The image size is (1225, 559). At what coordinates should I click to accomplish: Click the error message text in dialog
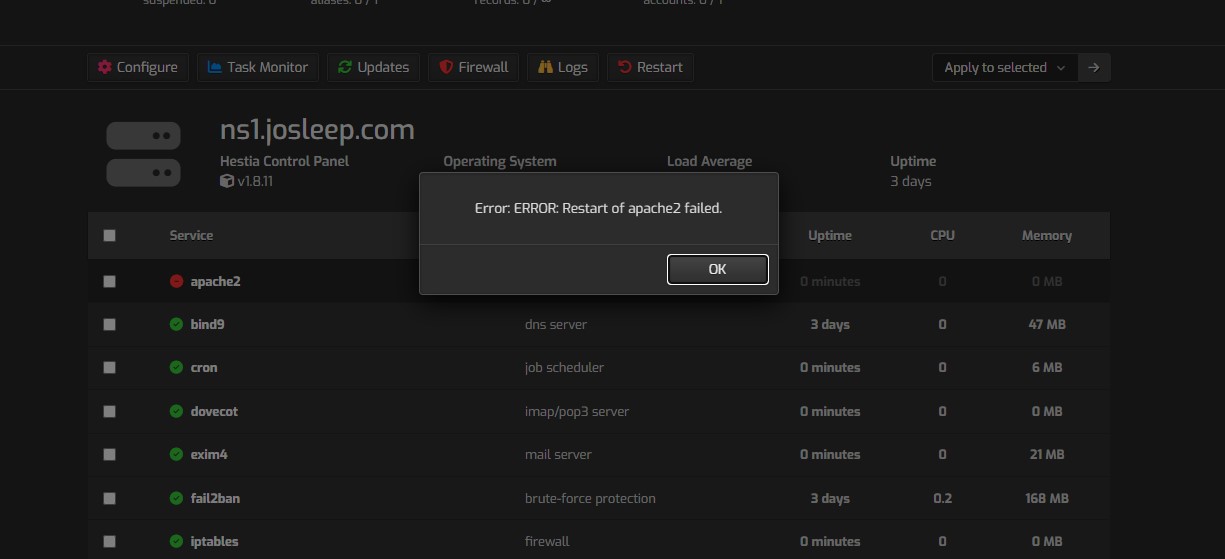click(x=598, y=208)
